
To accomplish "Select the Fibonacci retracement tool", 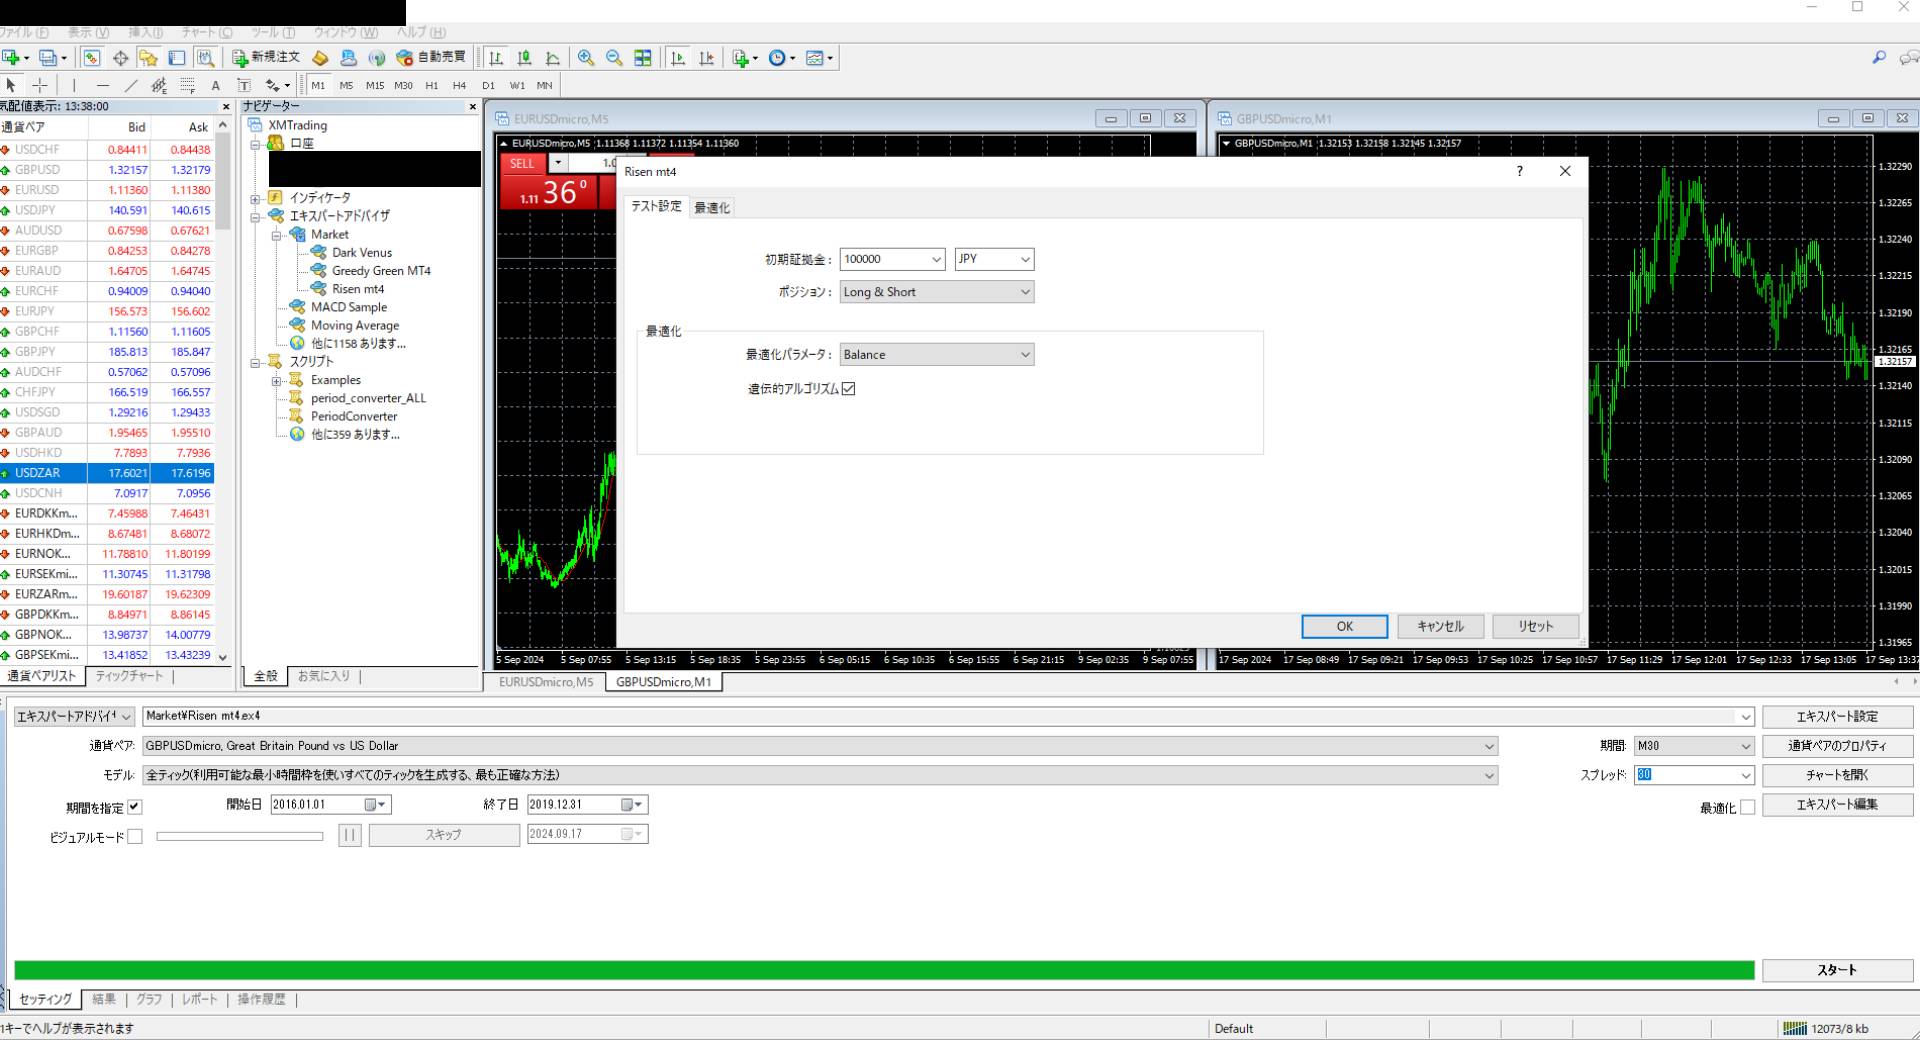I will click(x=187, y=85).
